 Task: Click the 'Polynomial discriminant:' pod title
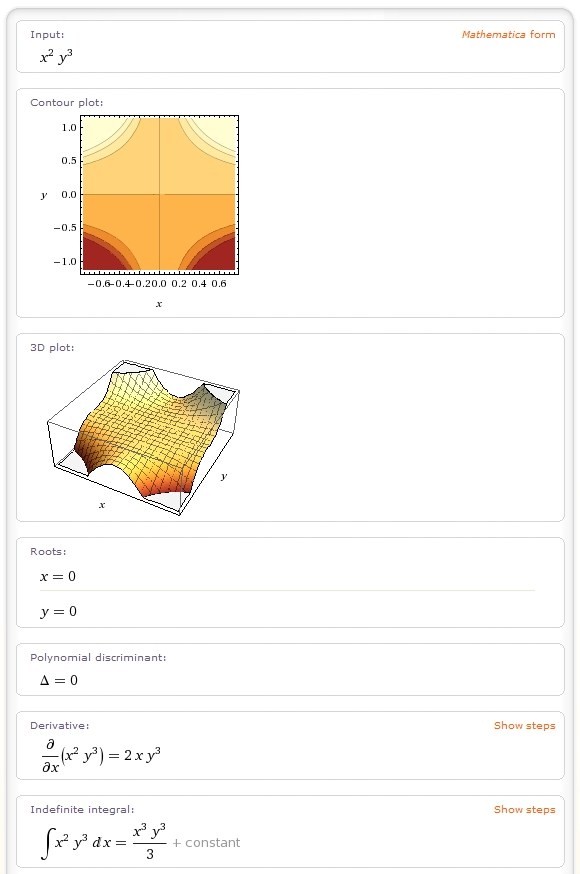click(x=98, y=658)
